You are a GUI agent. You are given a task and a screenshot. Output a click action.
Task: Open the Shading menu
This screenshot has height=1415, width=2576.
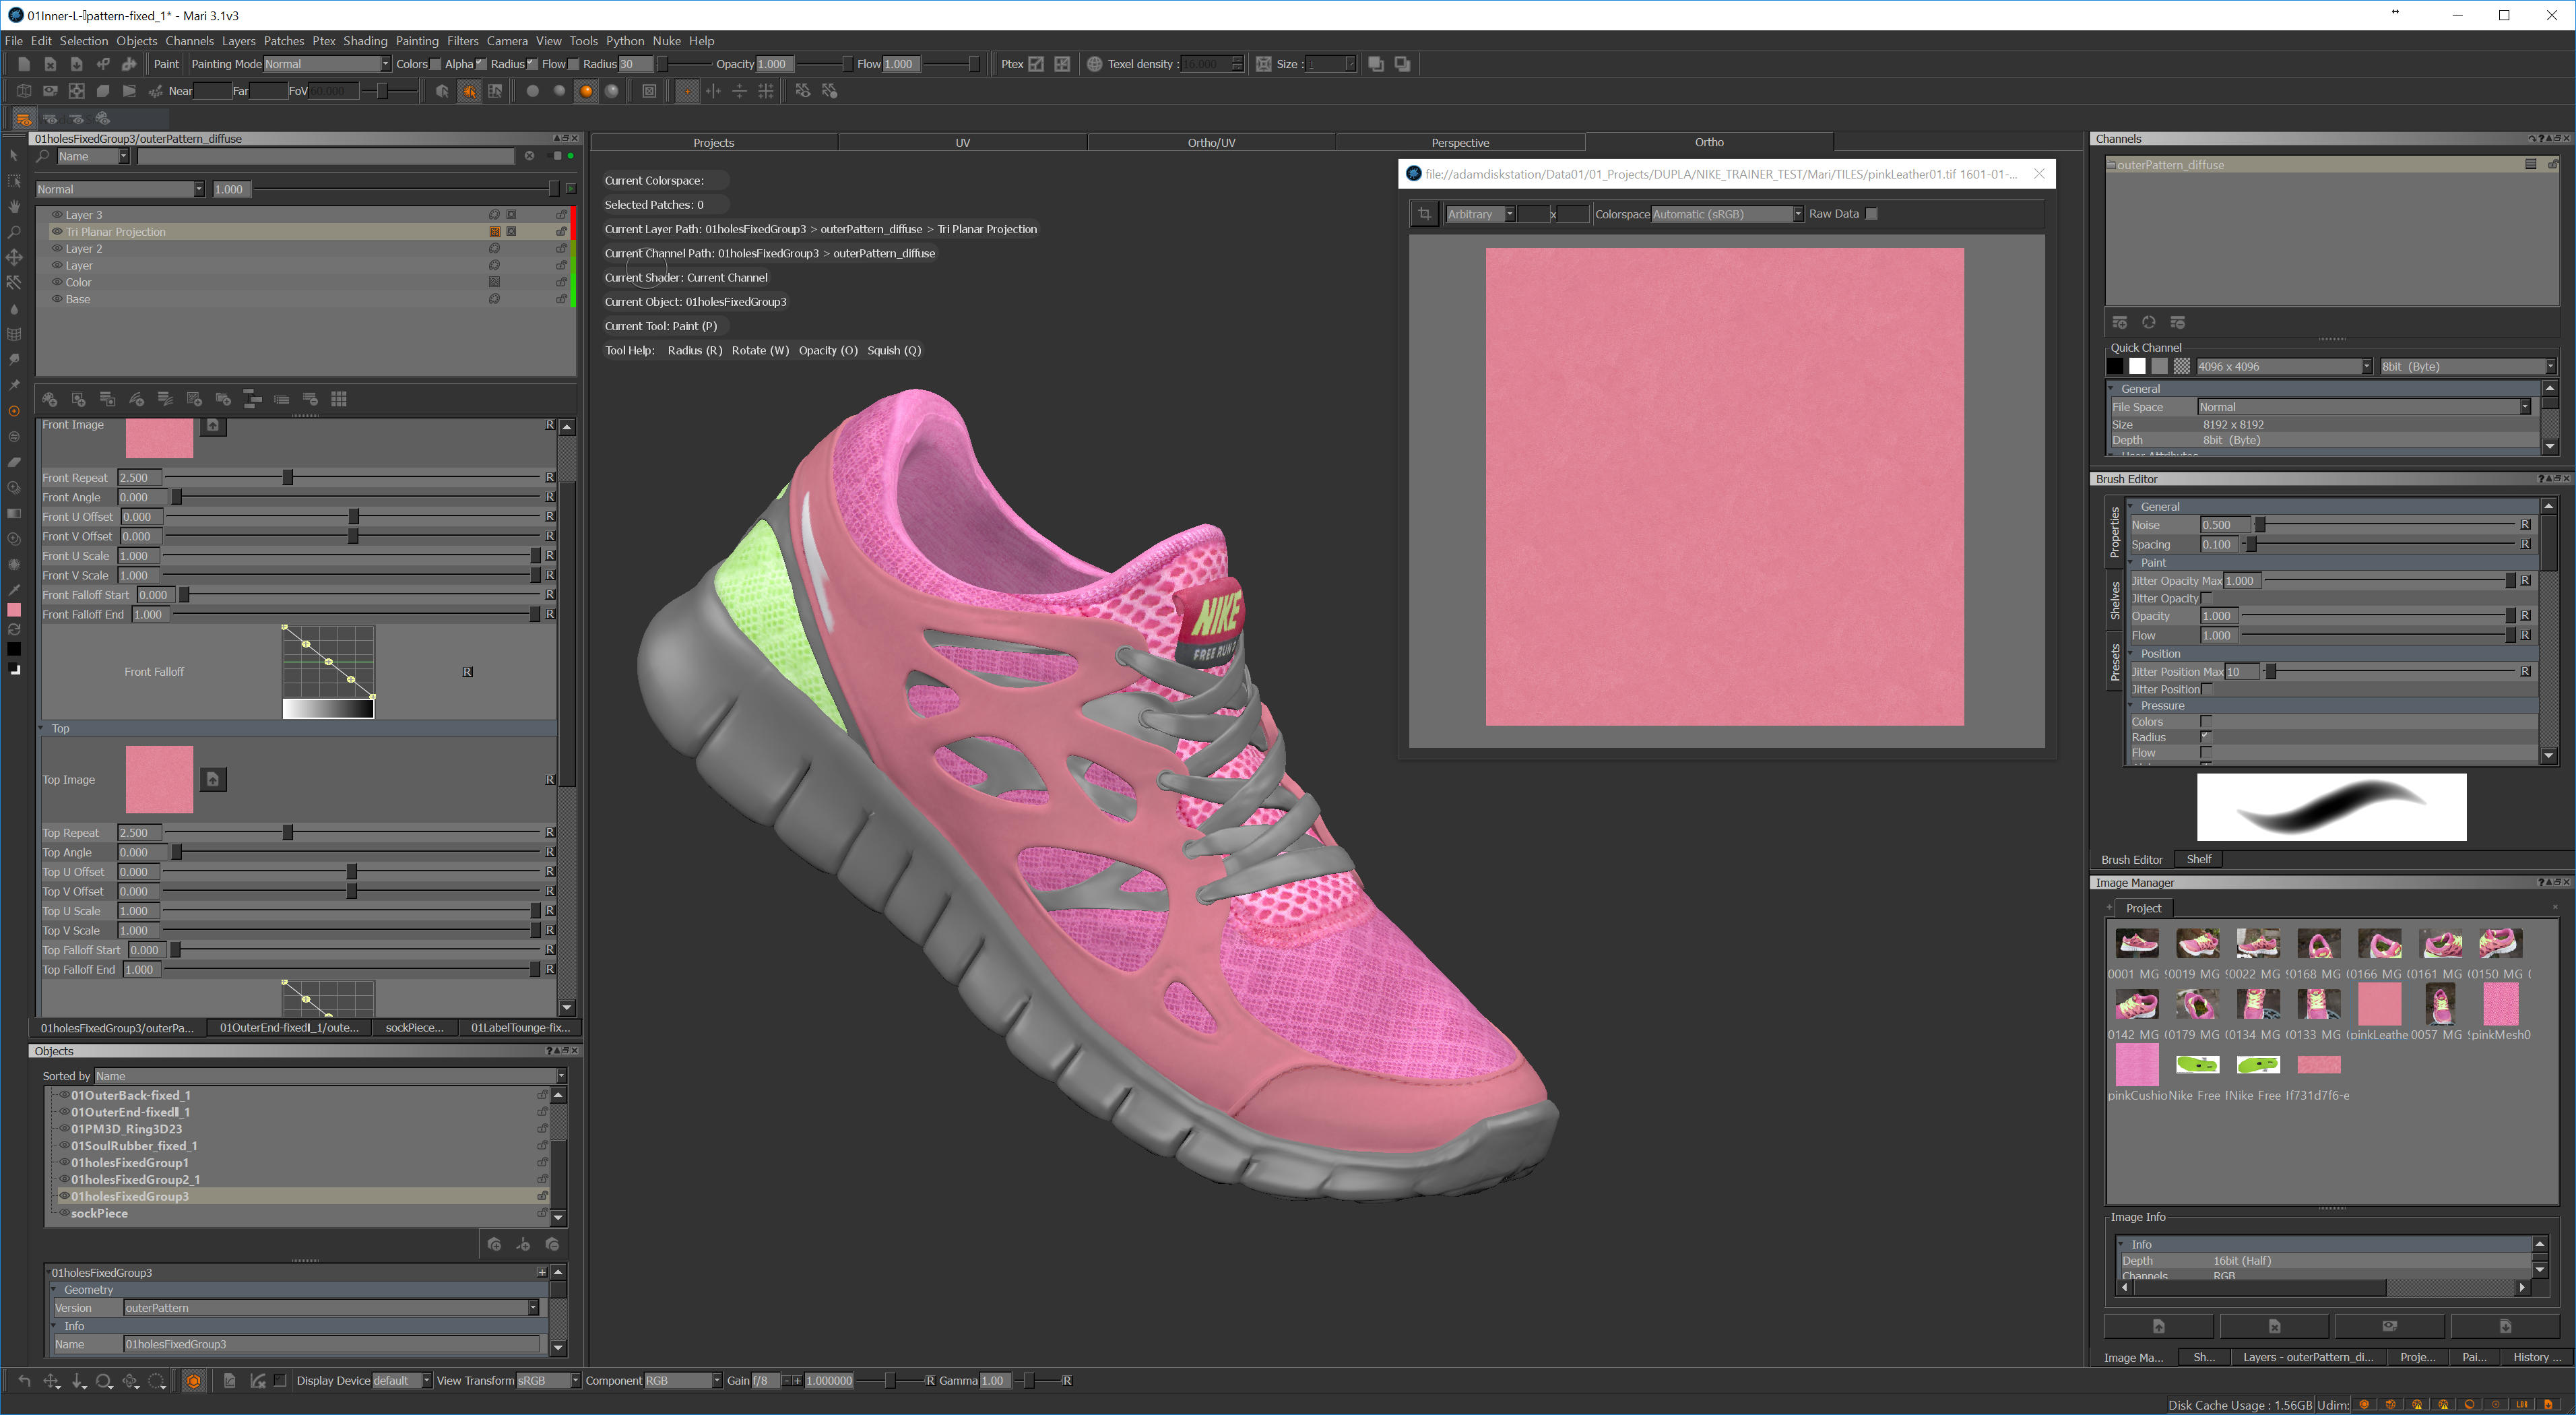[x=365, y=41]
